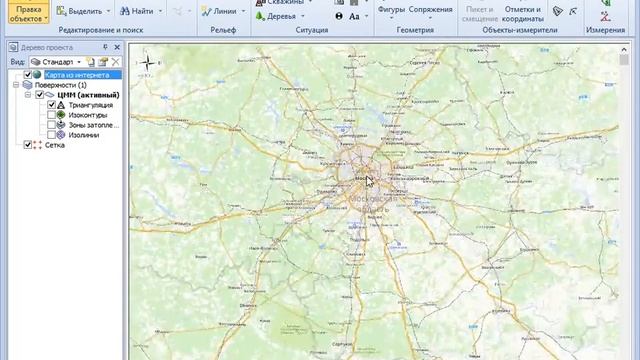Click the Деревья tree icon

(x=260, y=16)
